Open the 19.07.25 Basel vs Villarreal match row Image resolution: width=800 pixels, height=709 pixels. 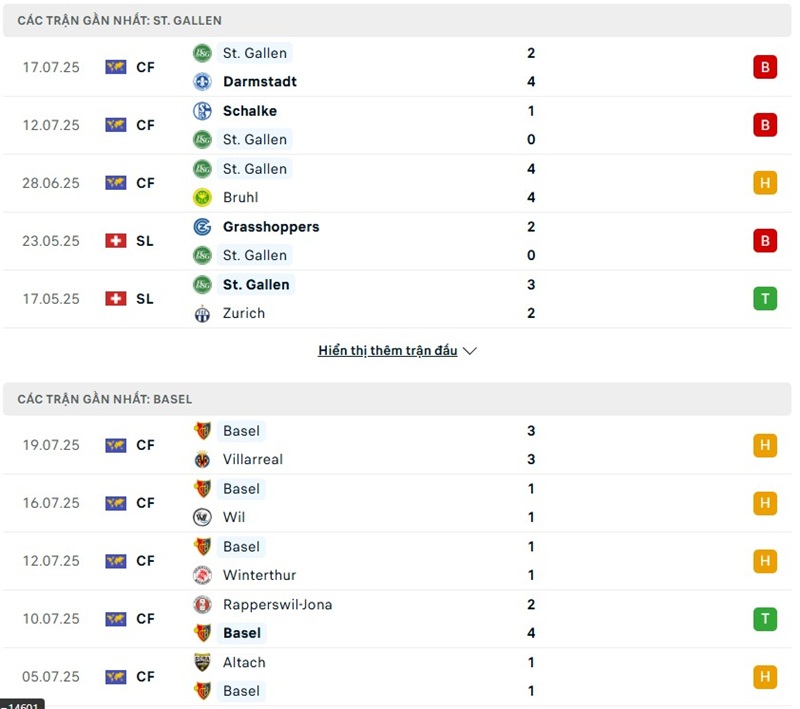[x=397, y=445]
